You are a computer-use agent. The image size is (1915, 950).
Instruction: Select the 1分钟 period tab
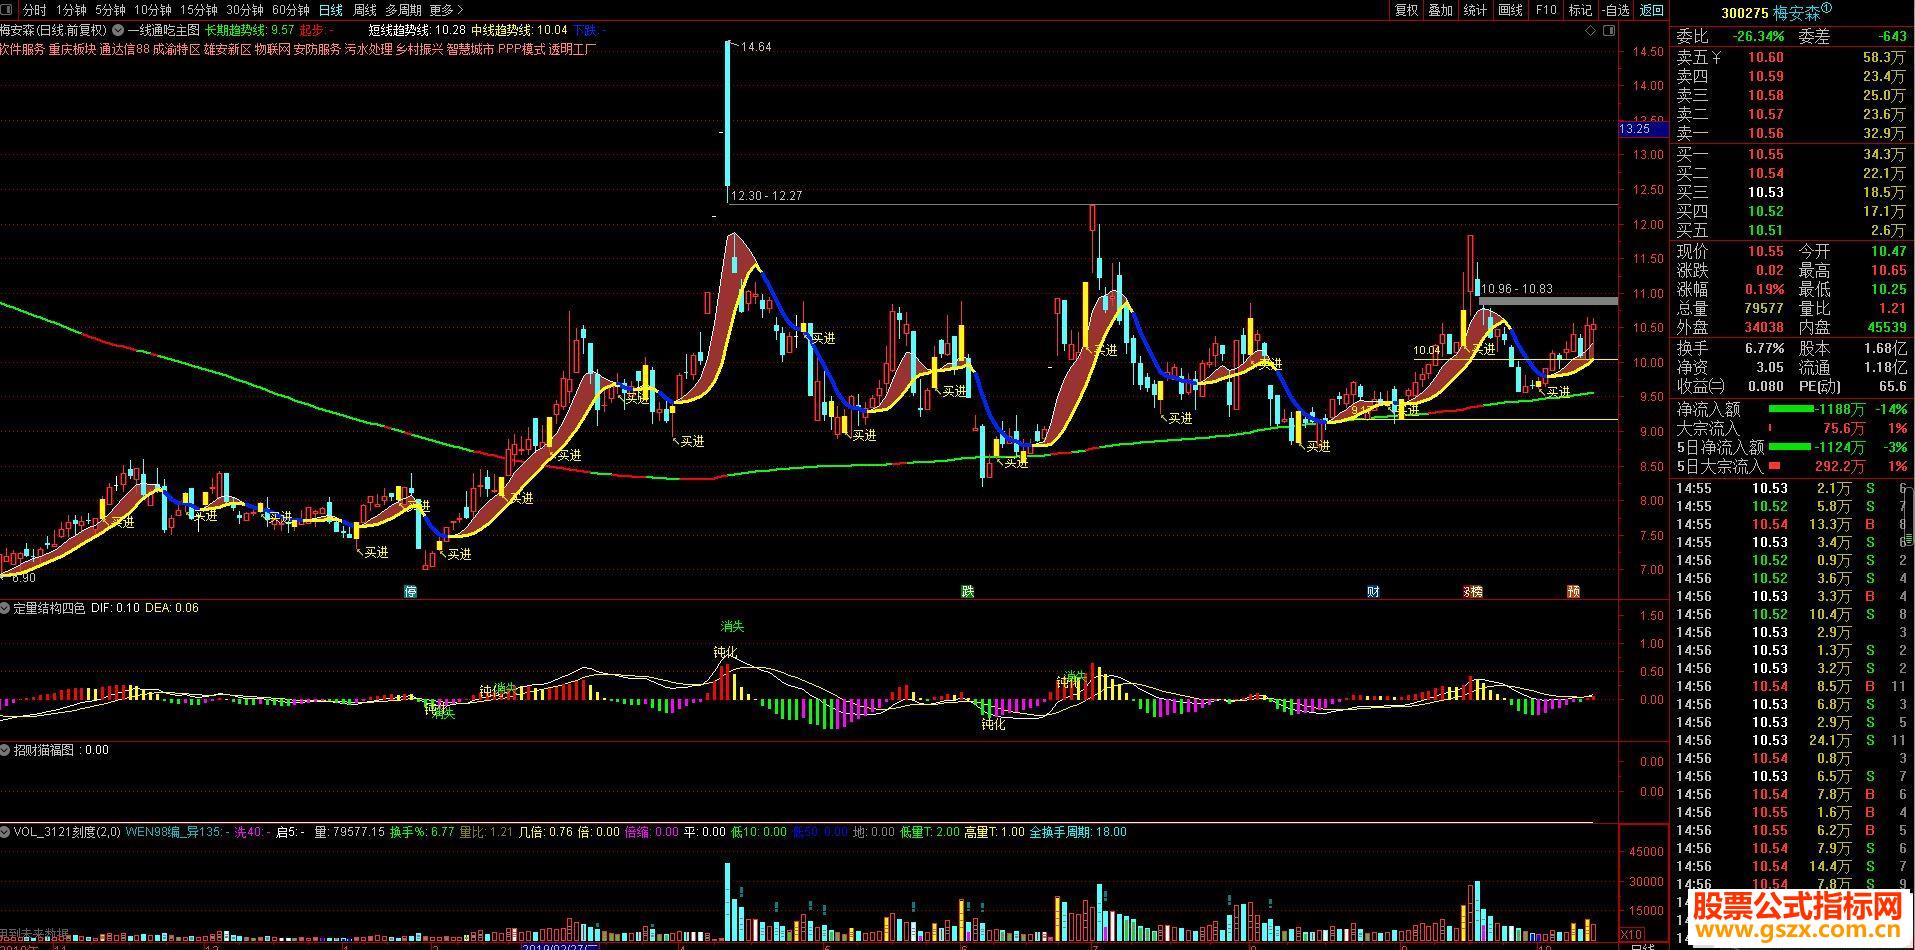click(72, 10)
